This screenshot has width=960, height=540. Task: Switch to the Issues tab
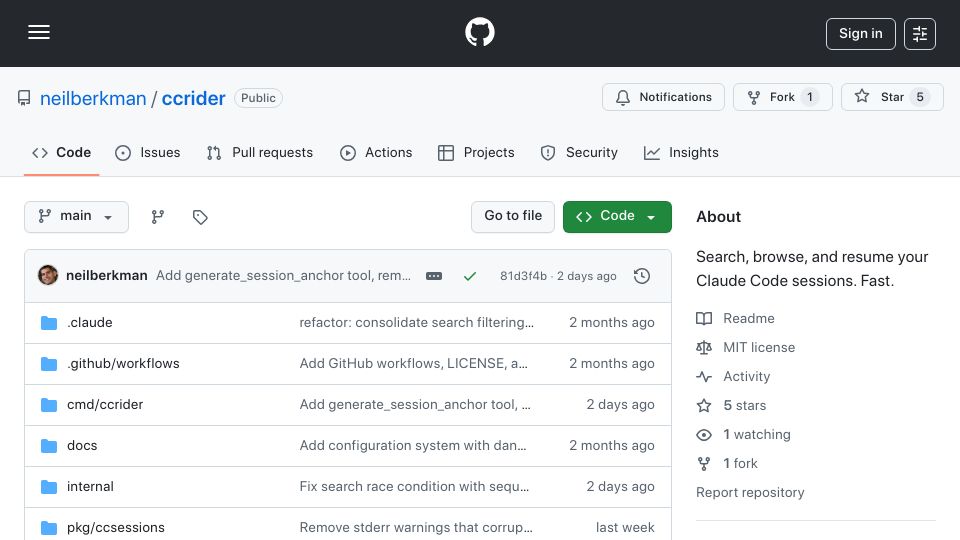(x=148, y=152)
